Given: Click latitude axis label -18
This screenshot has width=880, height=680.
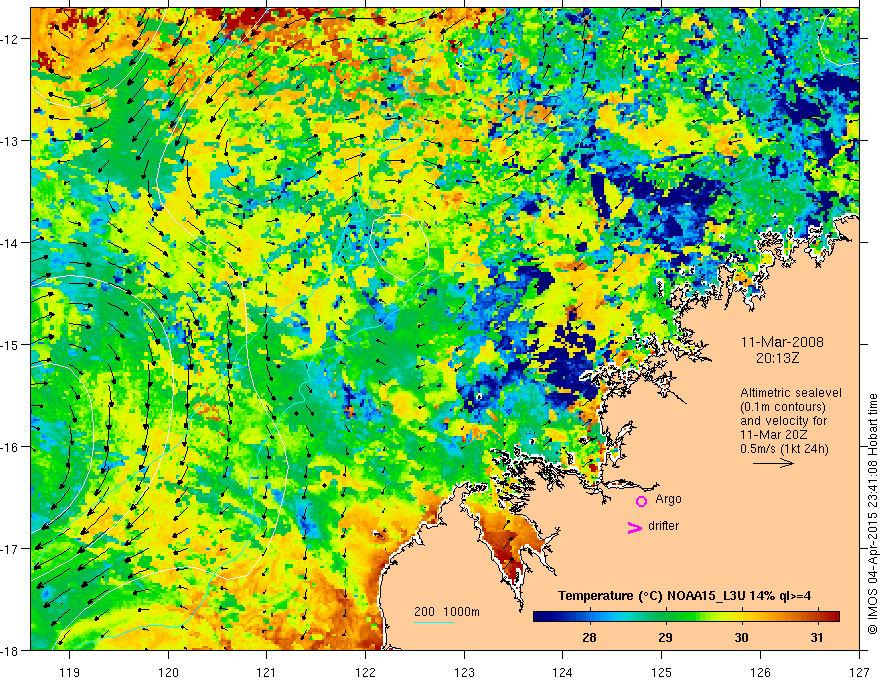Looking at the screenshot, I should tap(11, 650).
